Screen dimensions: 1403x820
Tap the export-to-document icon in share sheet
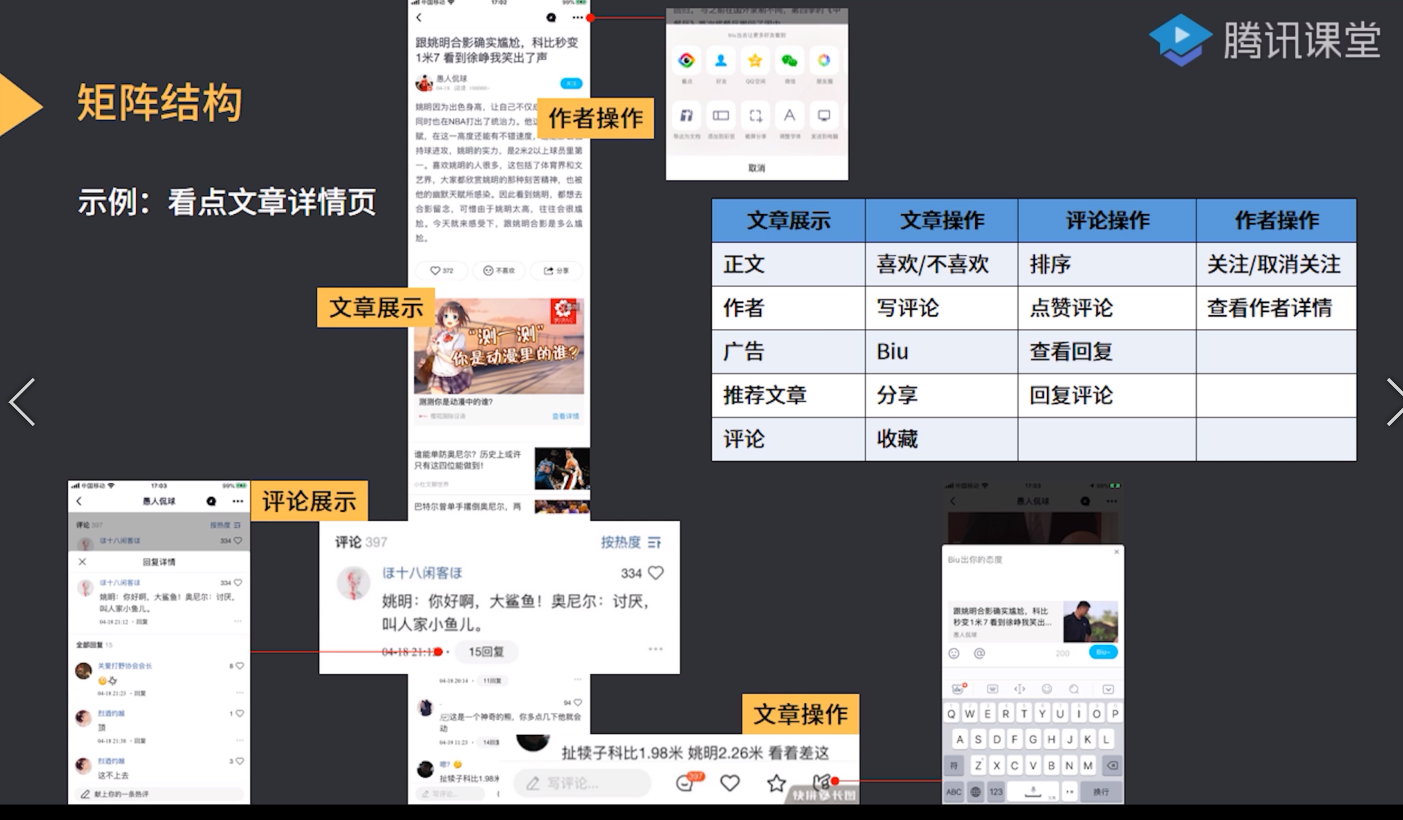click(x=687, y=116)
